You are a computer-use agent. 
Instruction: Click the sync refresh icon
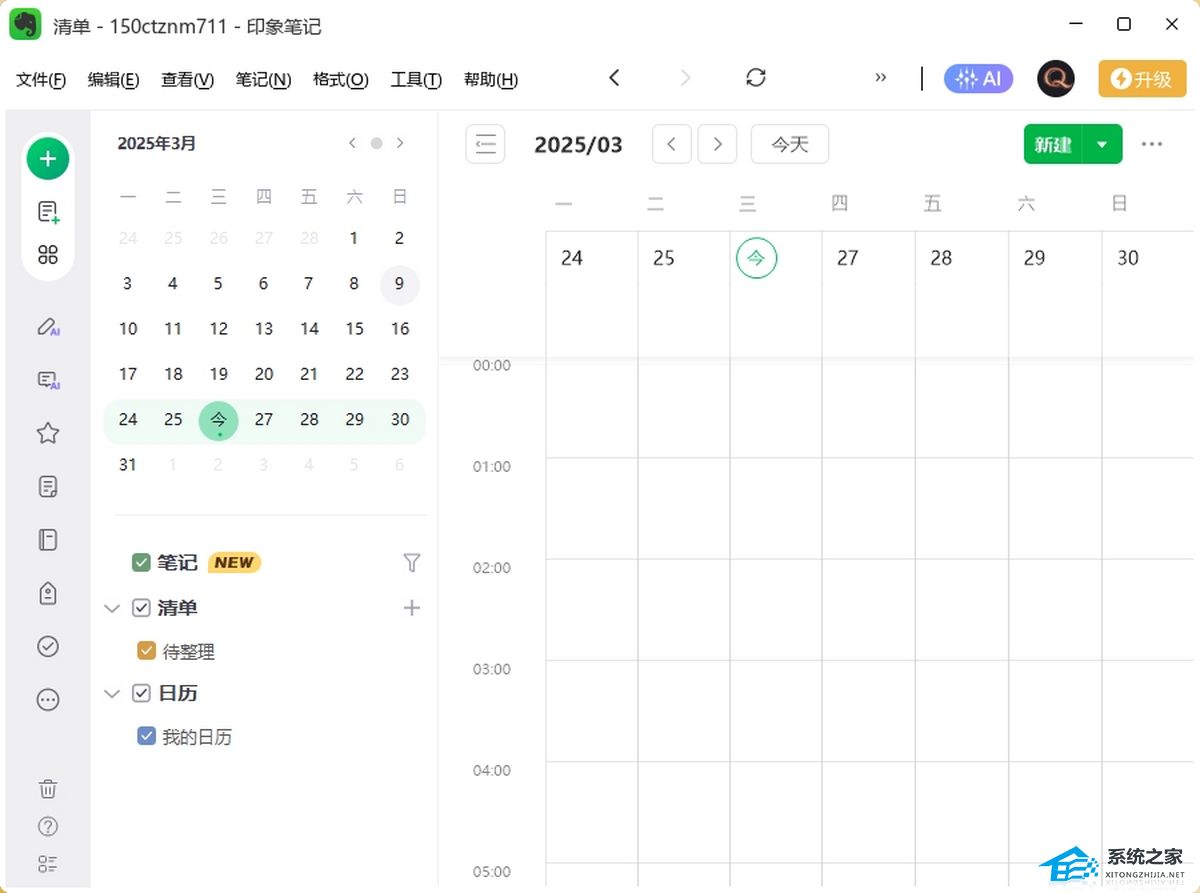(x=756, y=78)
